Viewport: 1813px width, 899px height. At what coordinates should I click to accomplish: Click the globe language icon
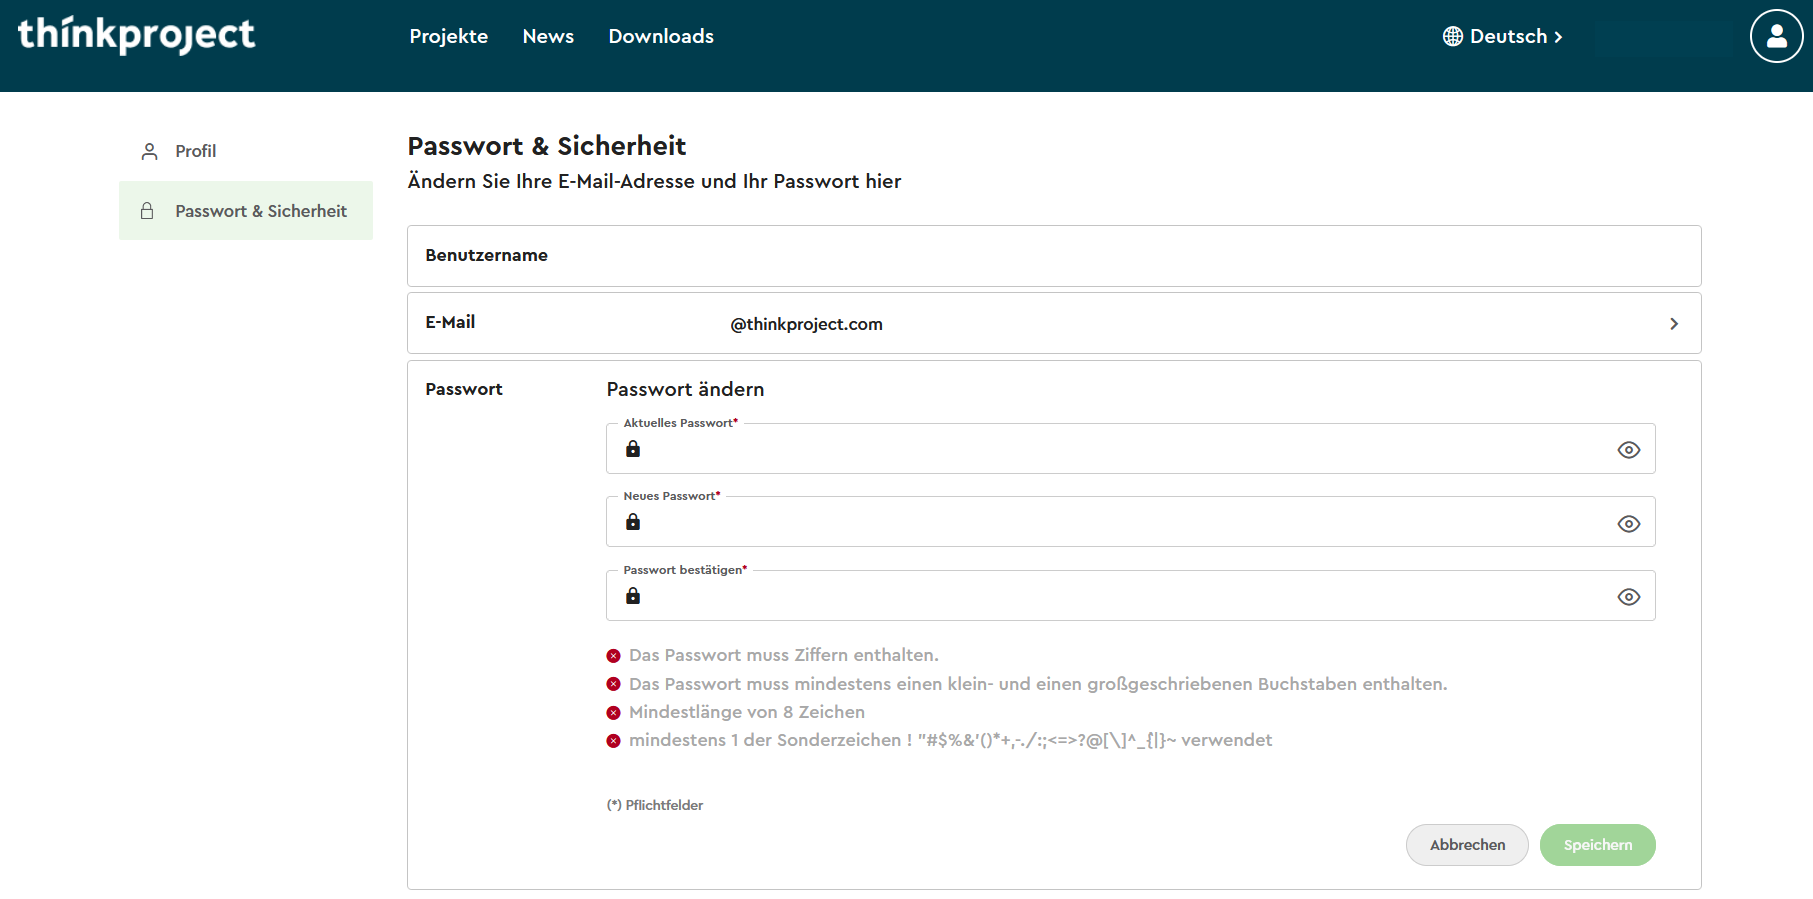coord(1452,36)
